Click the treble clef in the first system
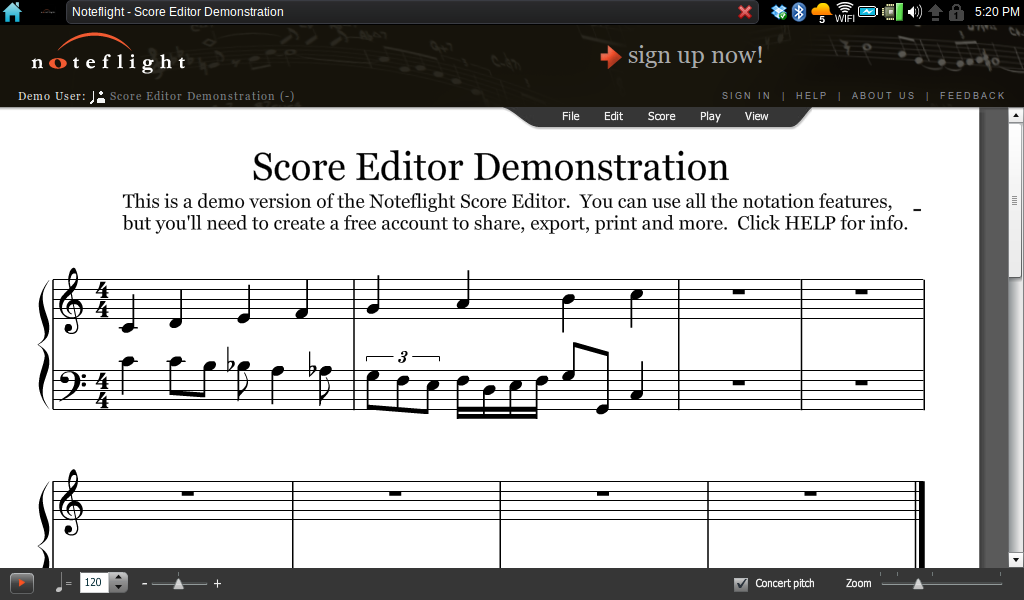The height and width of the screenshot is (600, 1024). [72, 300]
